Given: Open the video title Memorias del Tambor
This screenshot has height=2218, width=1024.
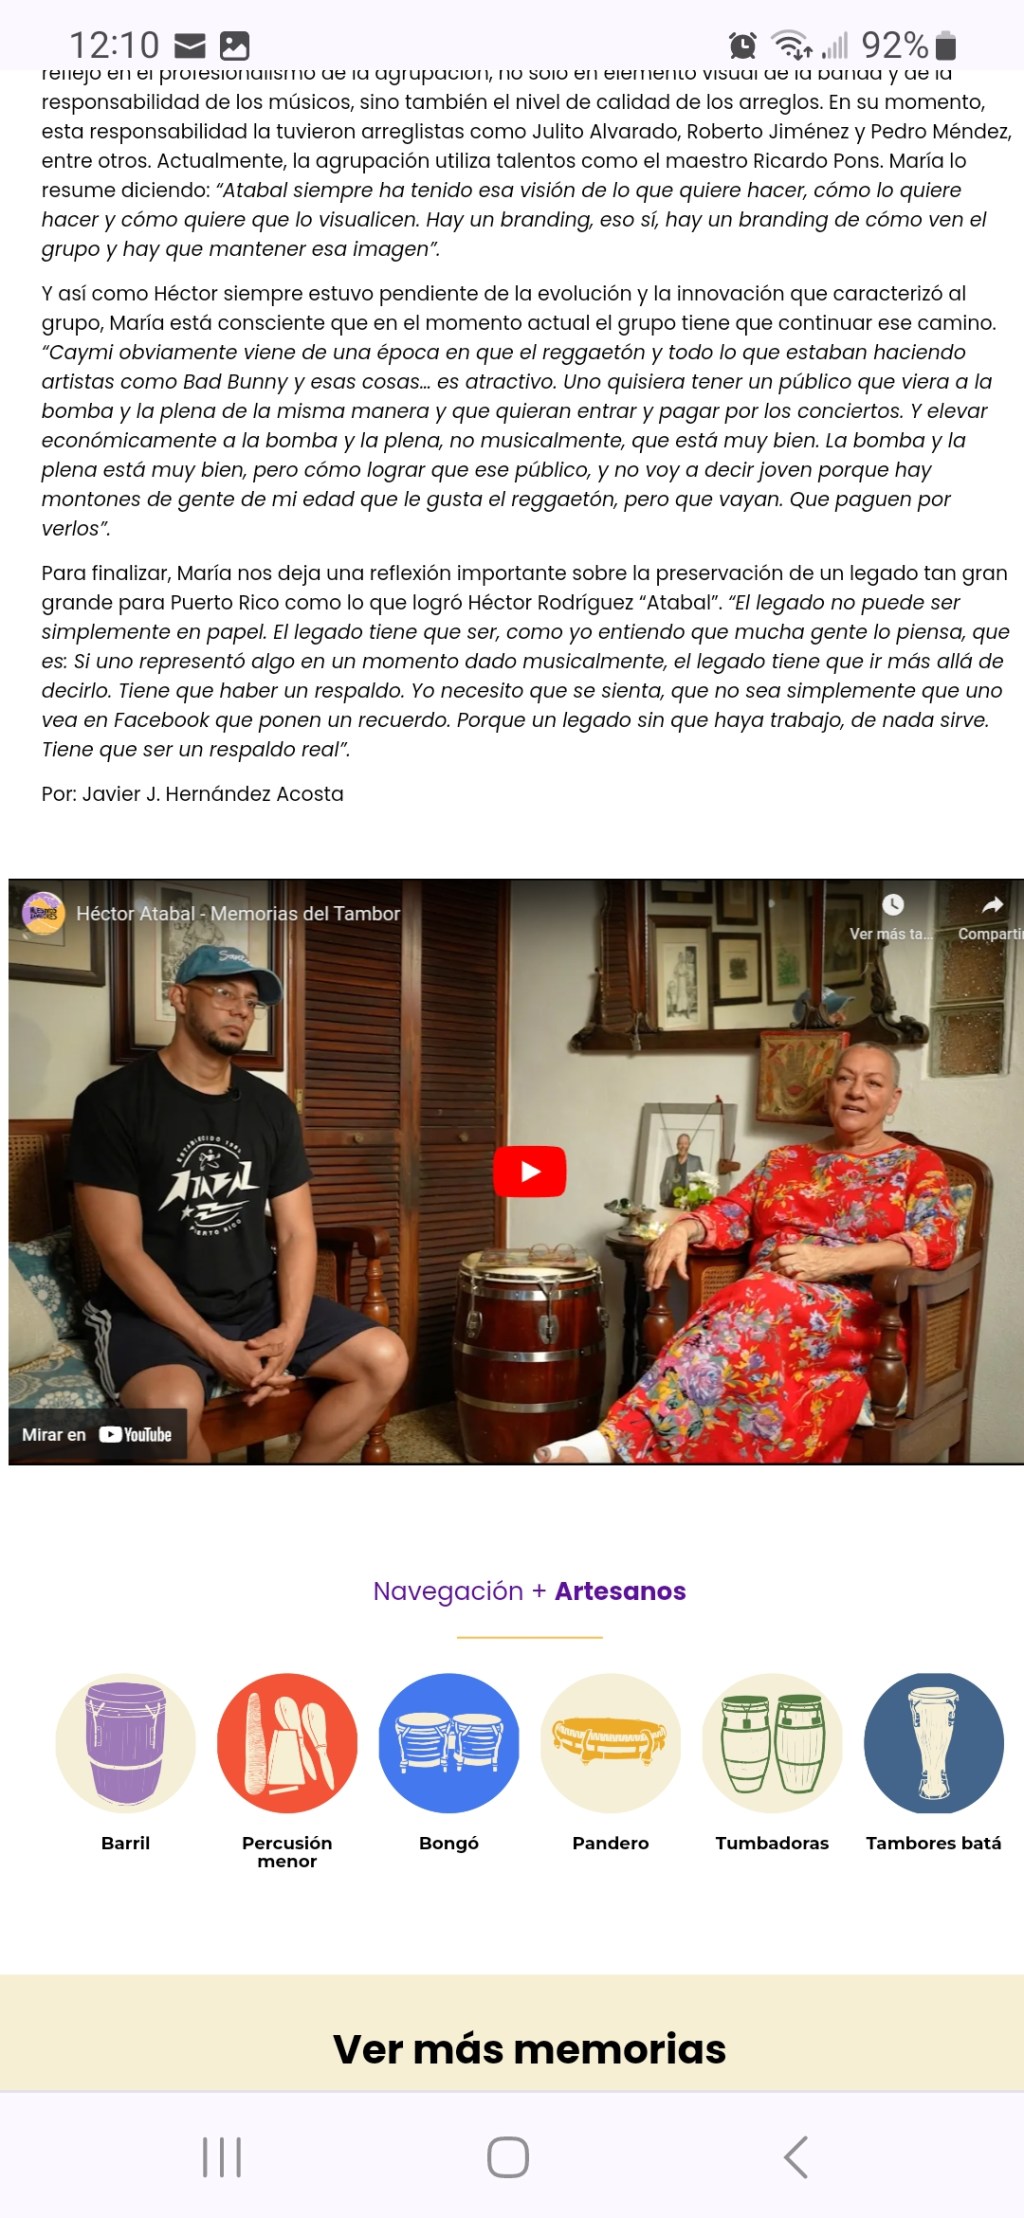Looking at the screenshot, I should 238,913.
